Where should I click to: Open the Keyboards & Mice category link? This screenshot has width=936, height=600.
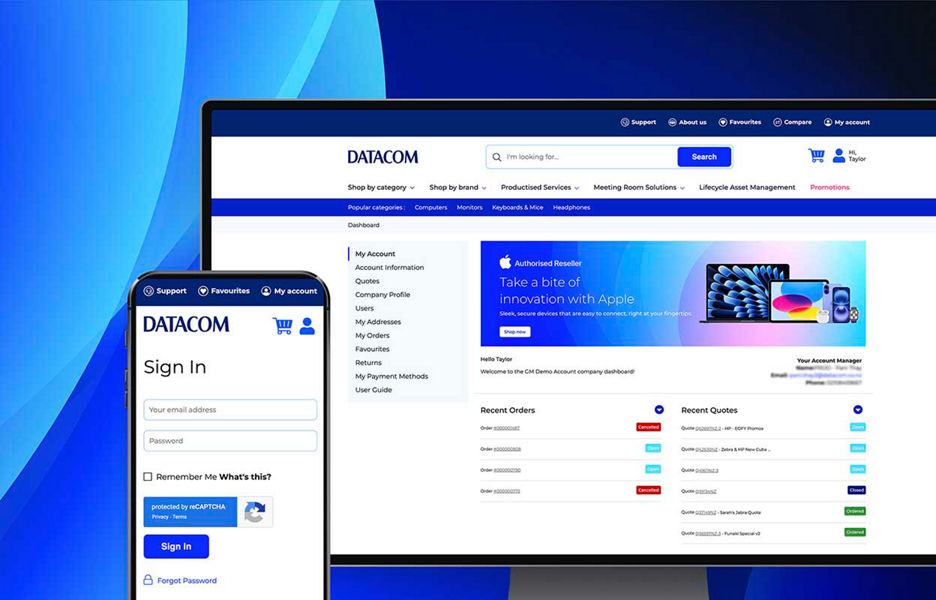[518, 208]
